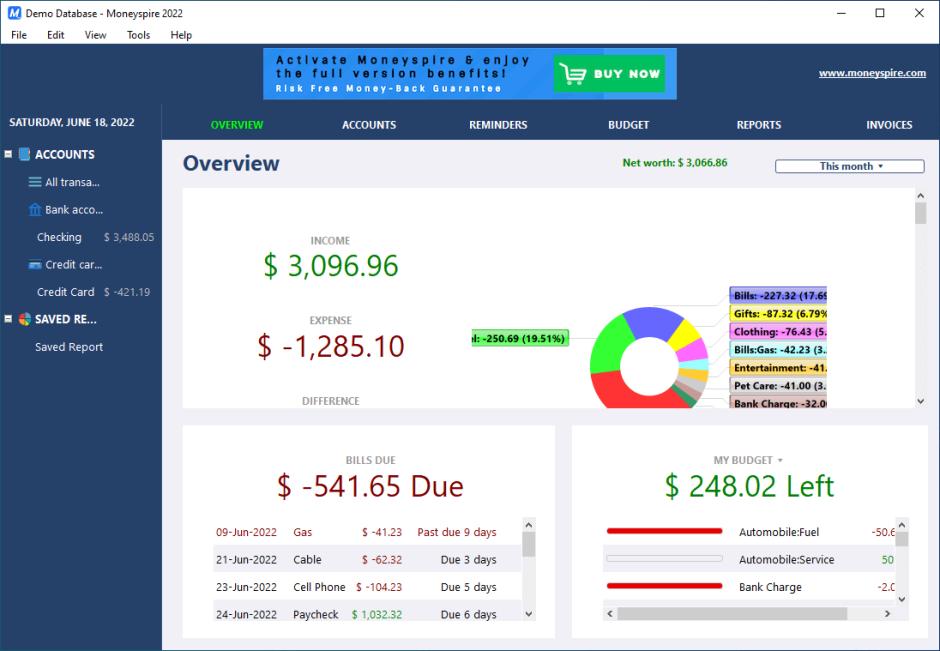
Task: Click the Bank Charge chart label
Action: click(778, 402)
